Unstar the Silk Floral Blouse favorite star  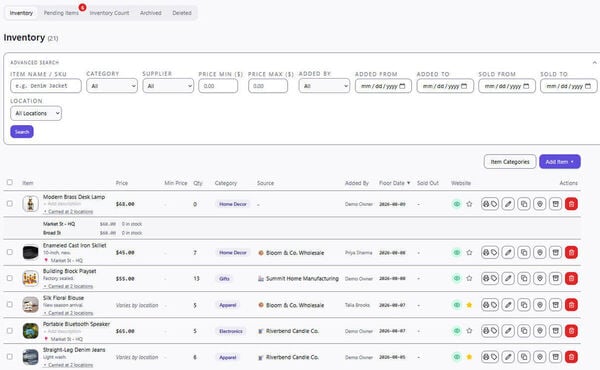[469, 305]
